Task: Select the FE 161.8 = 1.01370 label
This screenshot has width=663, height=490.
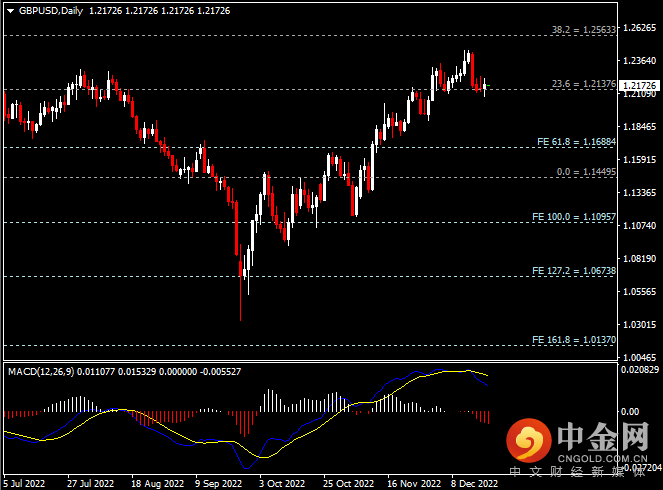Action: click(574, 340)
